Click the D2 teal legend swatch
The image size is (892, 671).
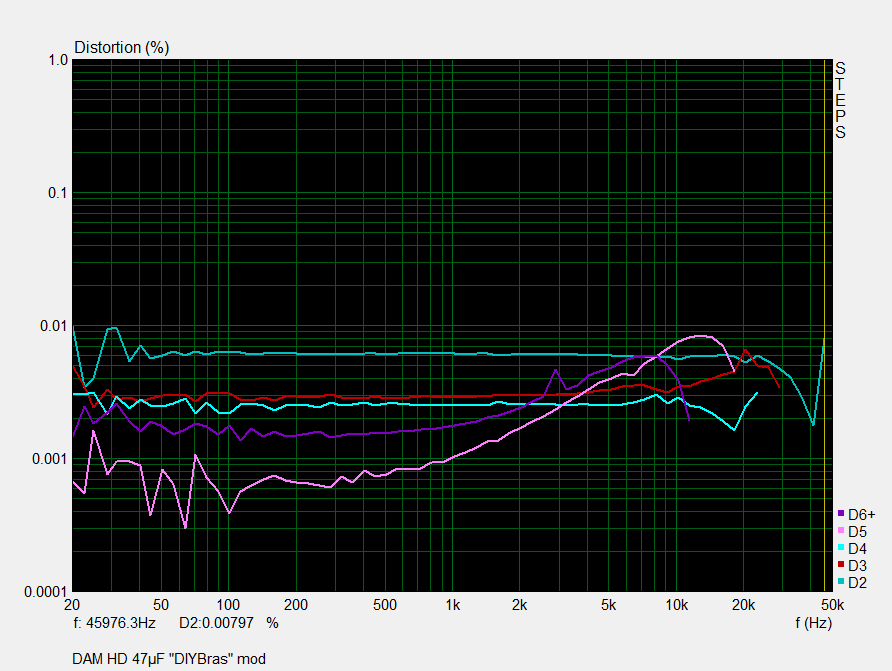tap(841, 582)
